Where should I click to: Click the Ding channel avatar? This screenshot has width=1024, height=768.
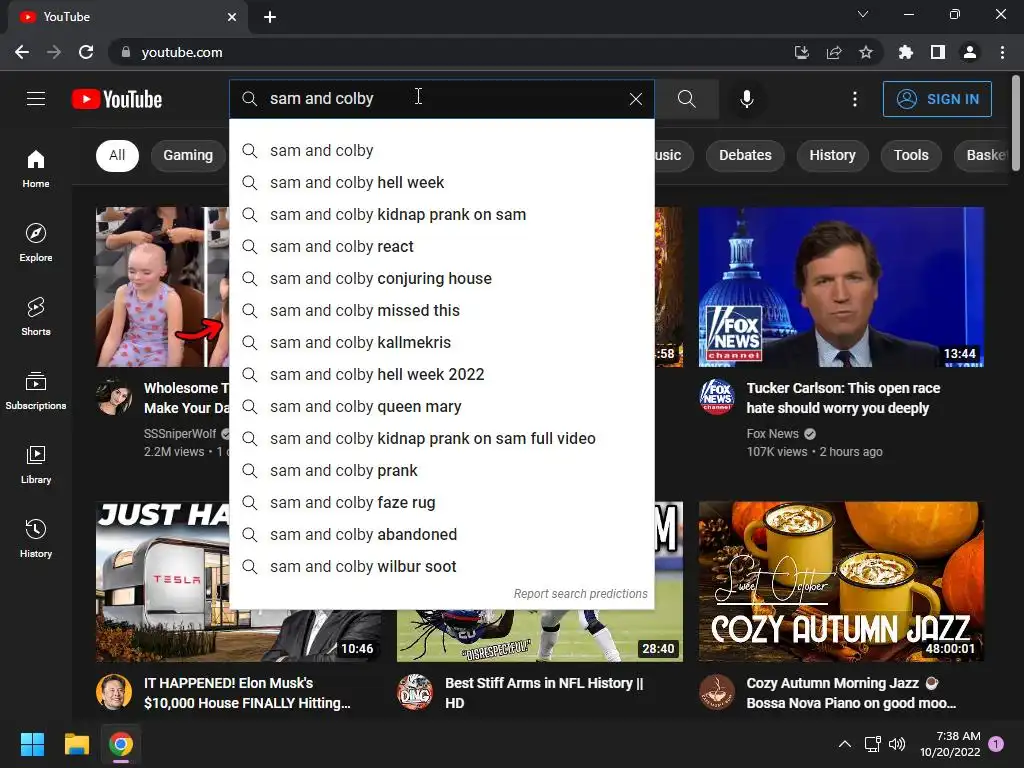tap(415, 692)
